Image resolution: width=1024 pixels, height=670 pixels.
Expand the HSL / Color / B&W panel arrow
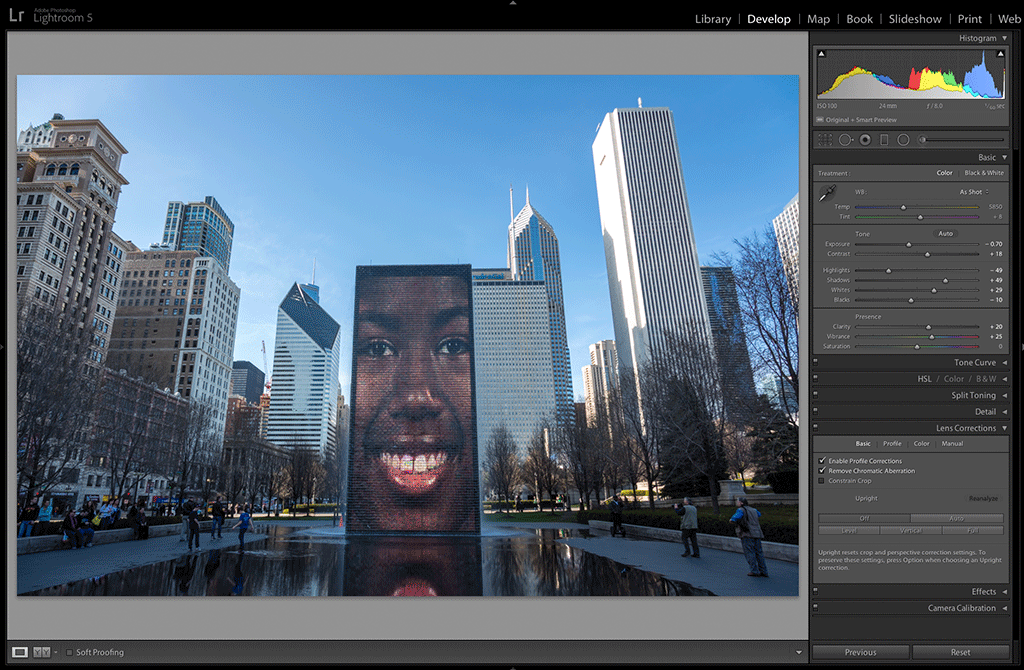[1004, 379]
